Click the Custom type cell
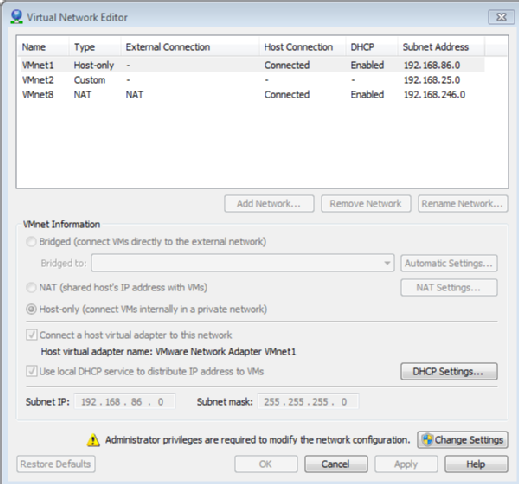The image size is (519, 484). [x=89, y=80]
